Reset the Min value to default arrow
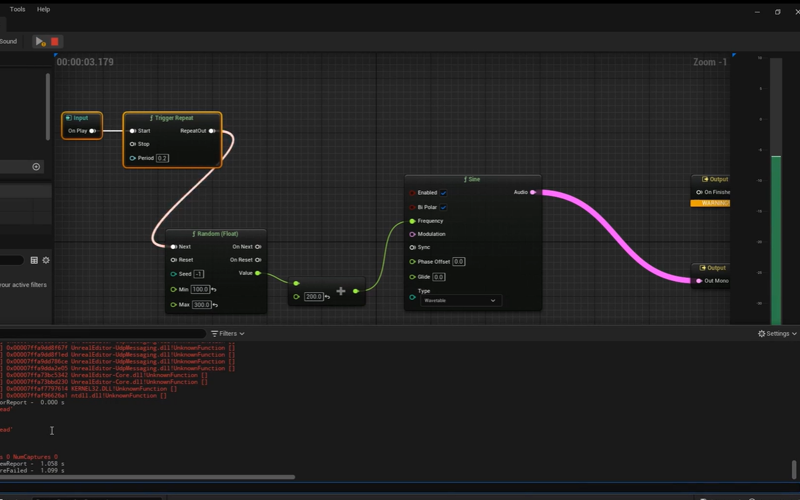Viewport: 800px width, 500px height. (214, 289)
